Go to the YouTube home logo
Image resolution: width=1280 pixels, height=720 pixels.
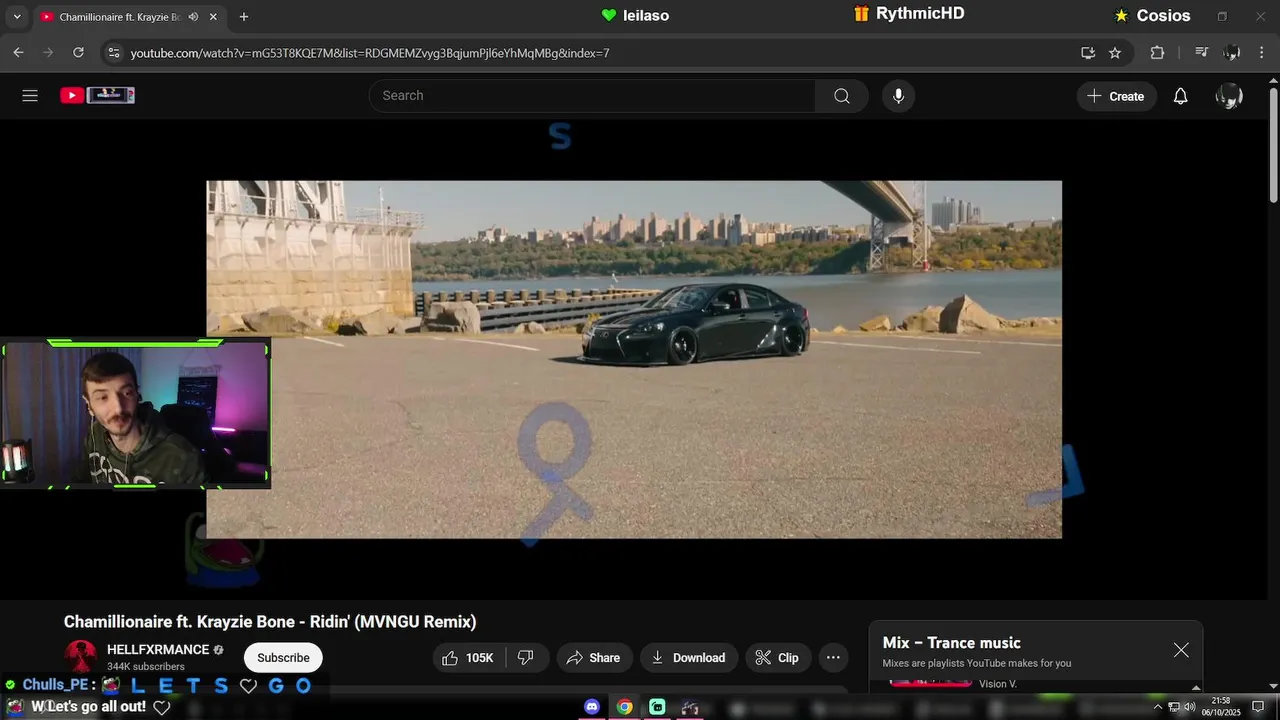coord(97,95)
